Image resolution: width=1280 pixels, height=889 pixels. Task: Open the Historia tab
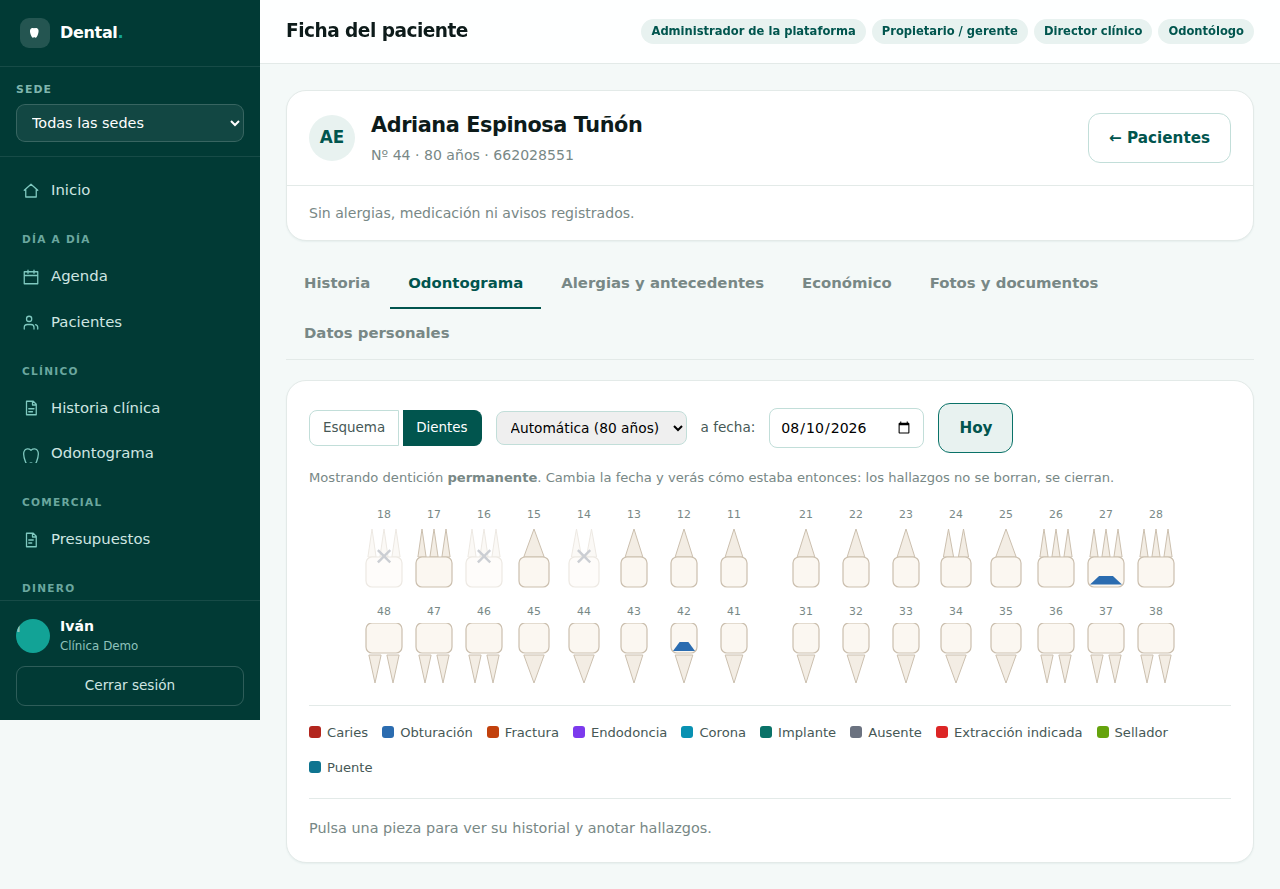coord(337,283)
